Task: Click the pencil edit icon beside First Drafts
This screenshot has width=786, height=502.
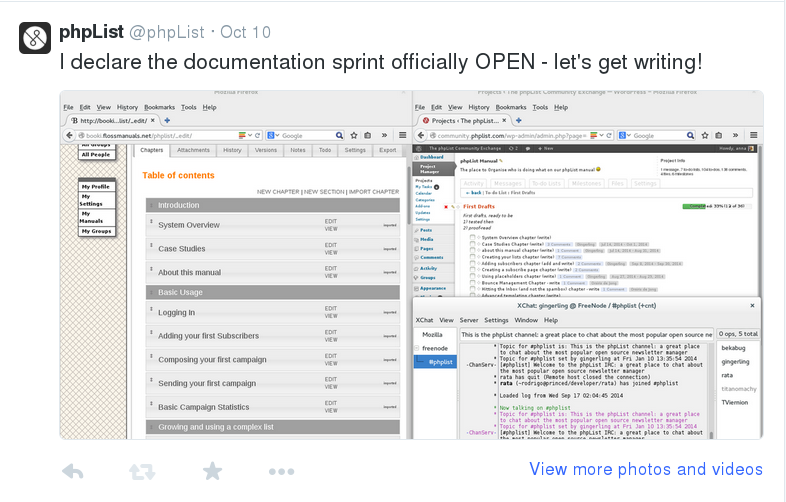Action: [453, 207]
